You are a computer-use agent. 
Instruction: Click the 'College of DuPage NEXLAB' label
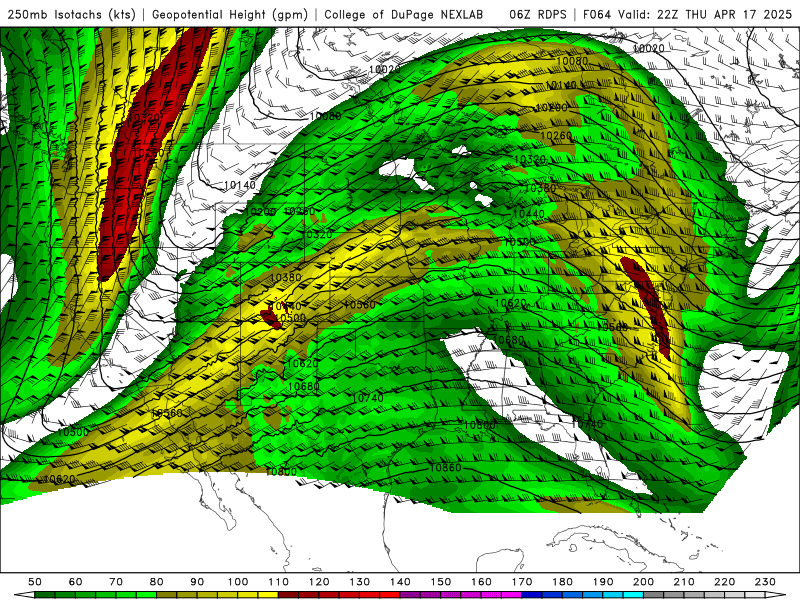pyautogui.click(x=404, y=14)
